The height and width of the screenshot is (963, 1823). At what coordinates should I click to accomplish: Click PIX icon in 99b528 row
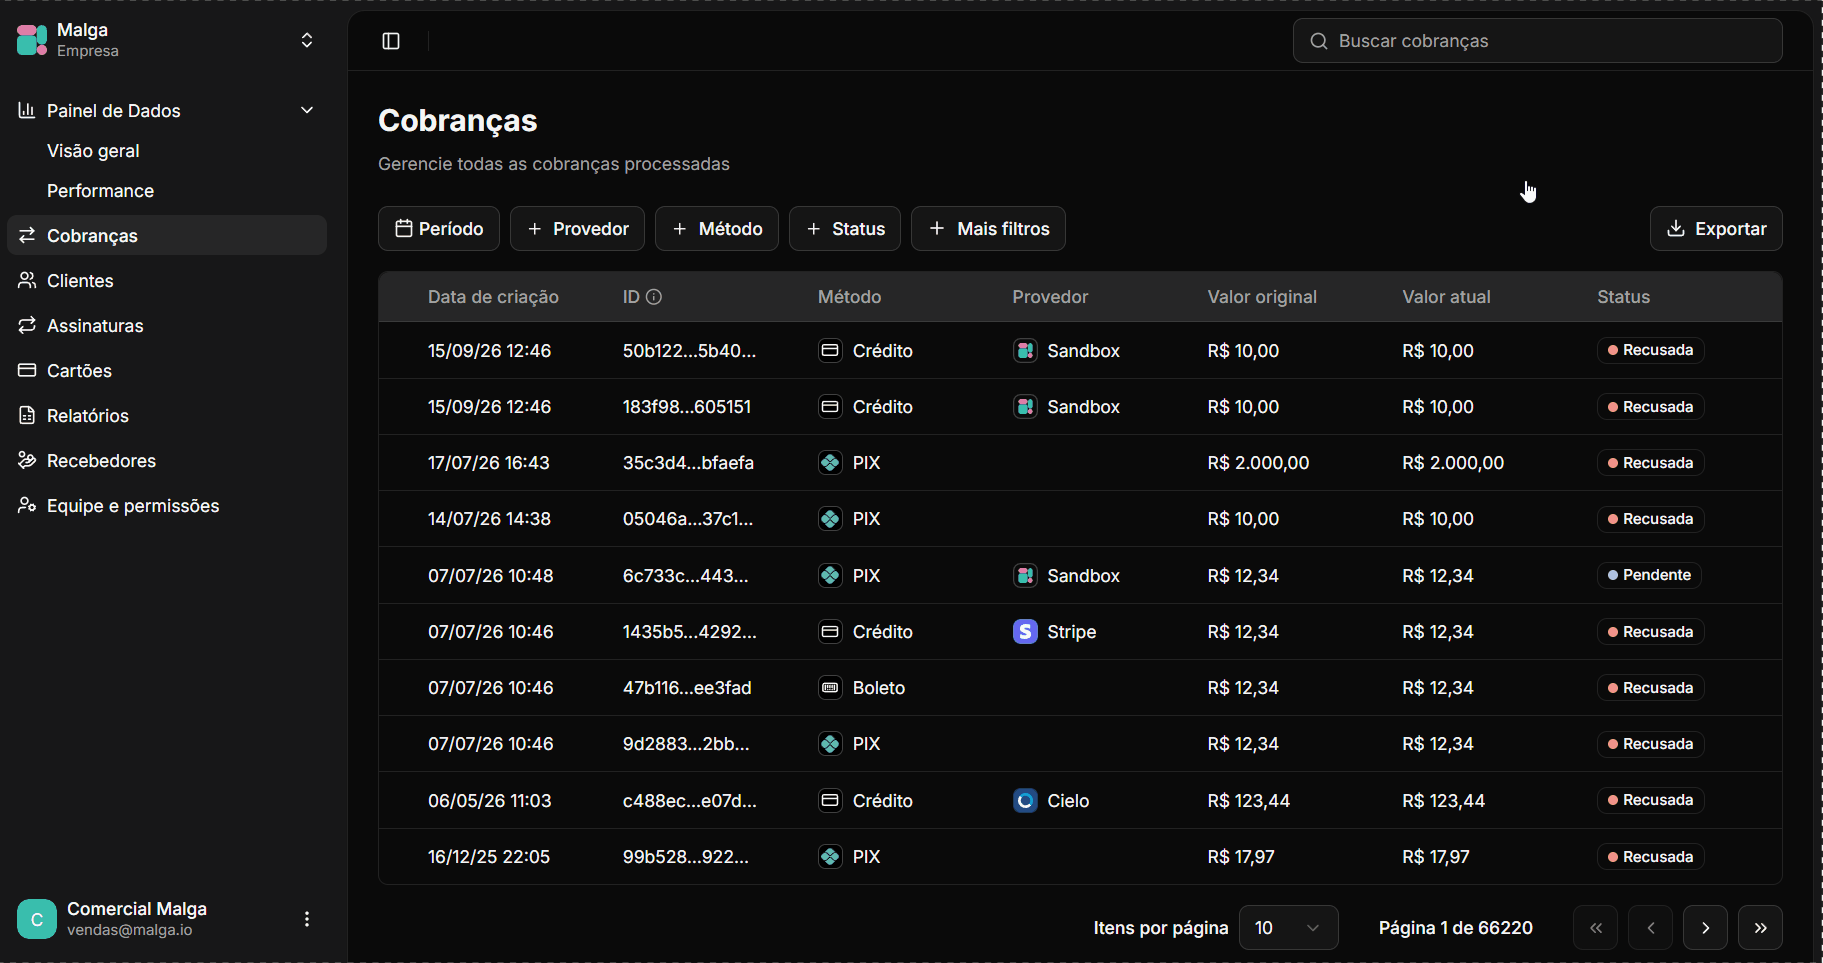tap(830, 857)
